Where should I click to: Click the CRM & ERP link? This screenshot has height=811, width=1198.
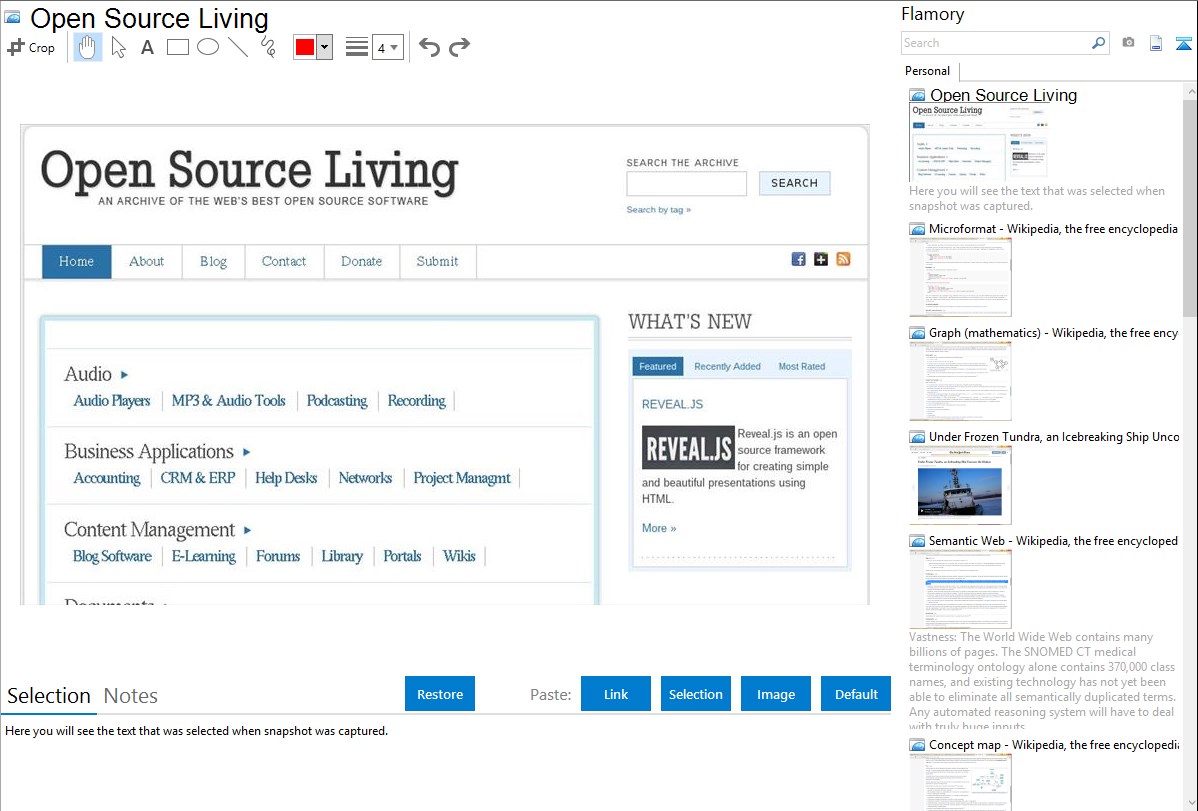pyautogui.click(x=198, y=478)
